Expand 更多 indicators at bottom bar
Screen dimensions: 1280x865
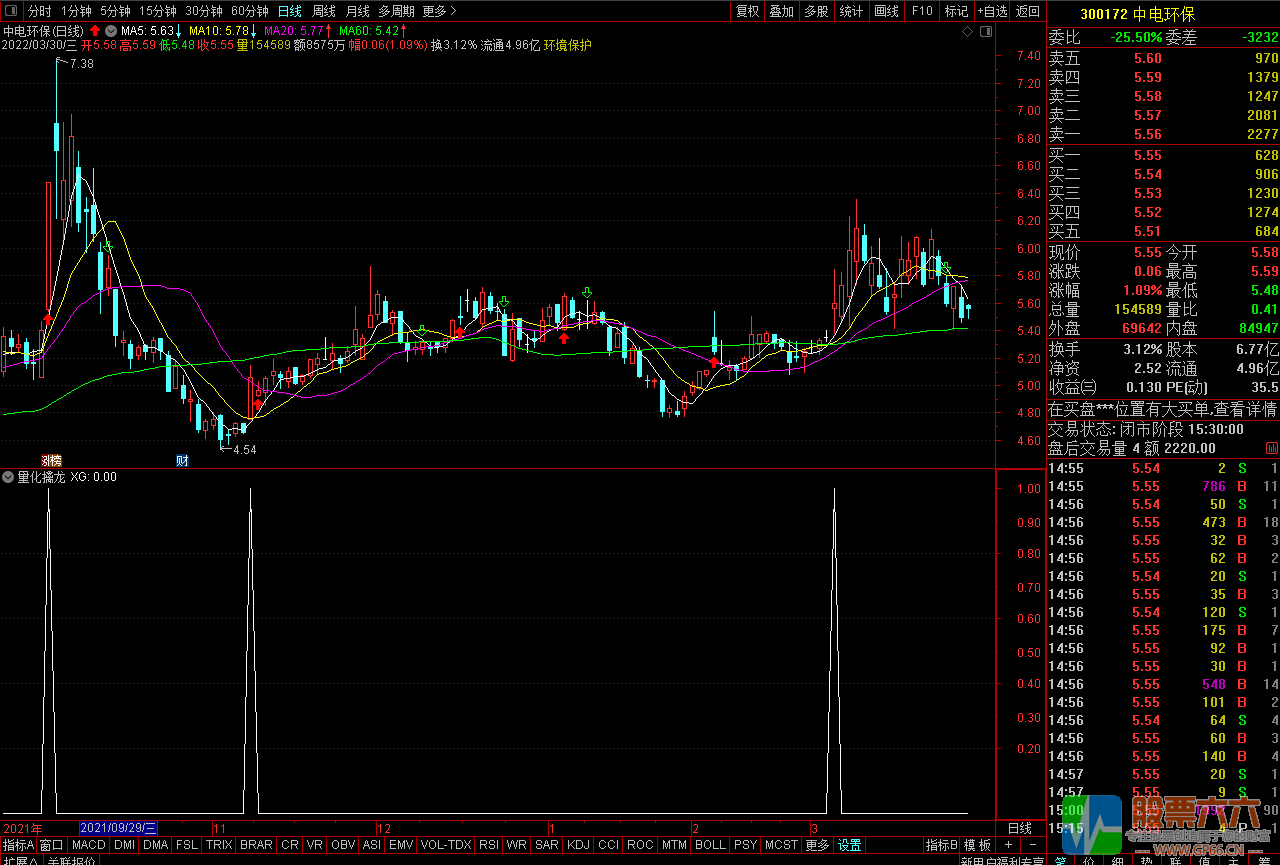[817, 845]
